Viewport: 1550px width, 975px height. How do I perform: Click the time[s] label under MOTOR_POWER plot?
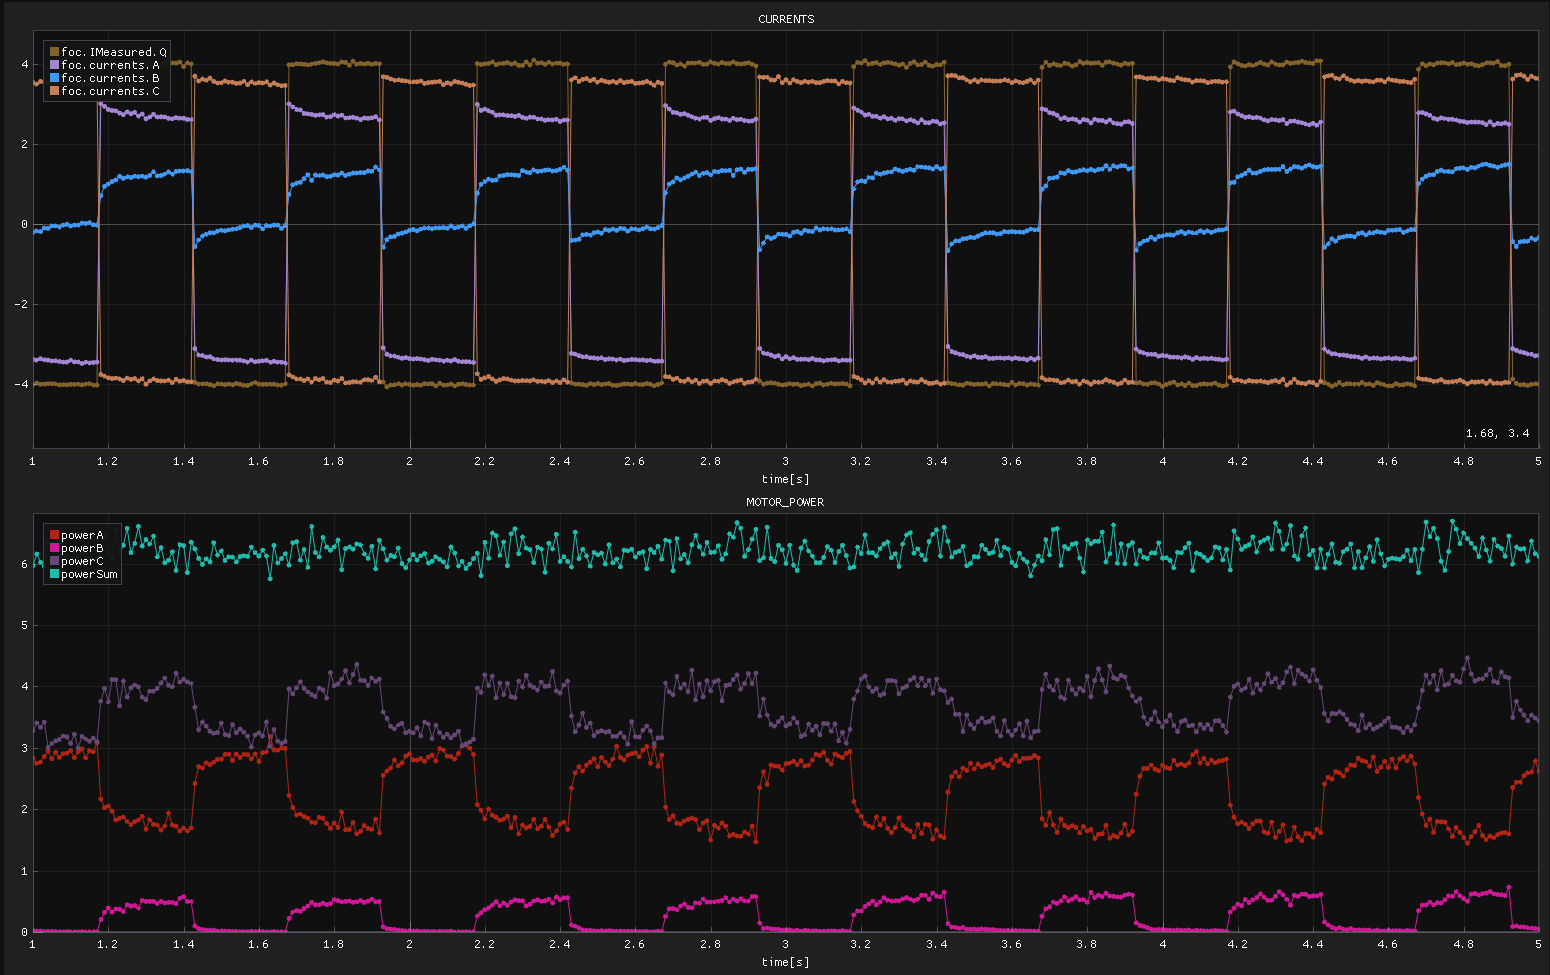pos(785,962)
